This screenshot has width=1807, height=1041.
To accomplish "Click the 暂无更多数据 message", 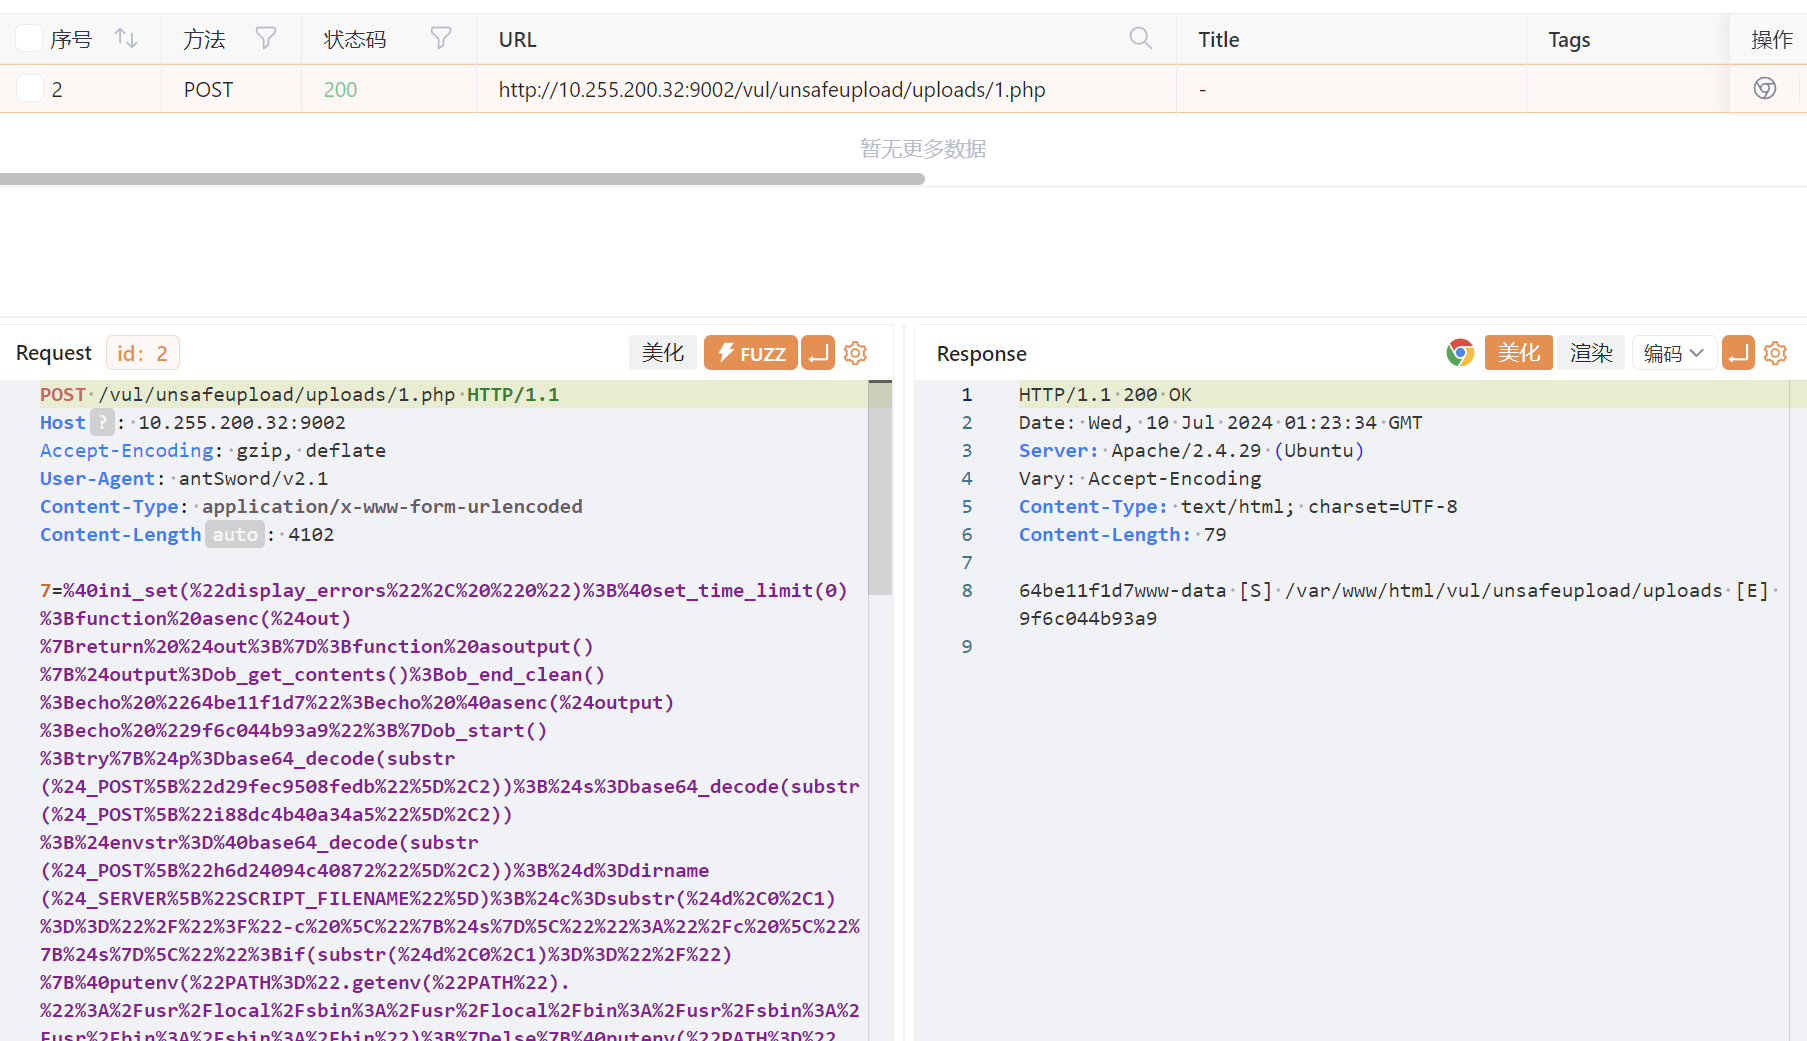I will [923, 148].
